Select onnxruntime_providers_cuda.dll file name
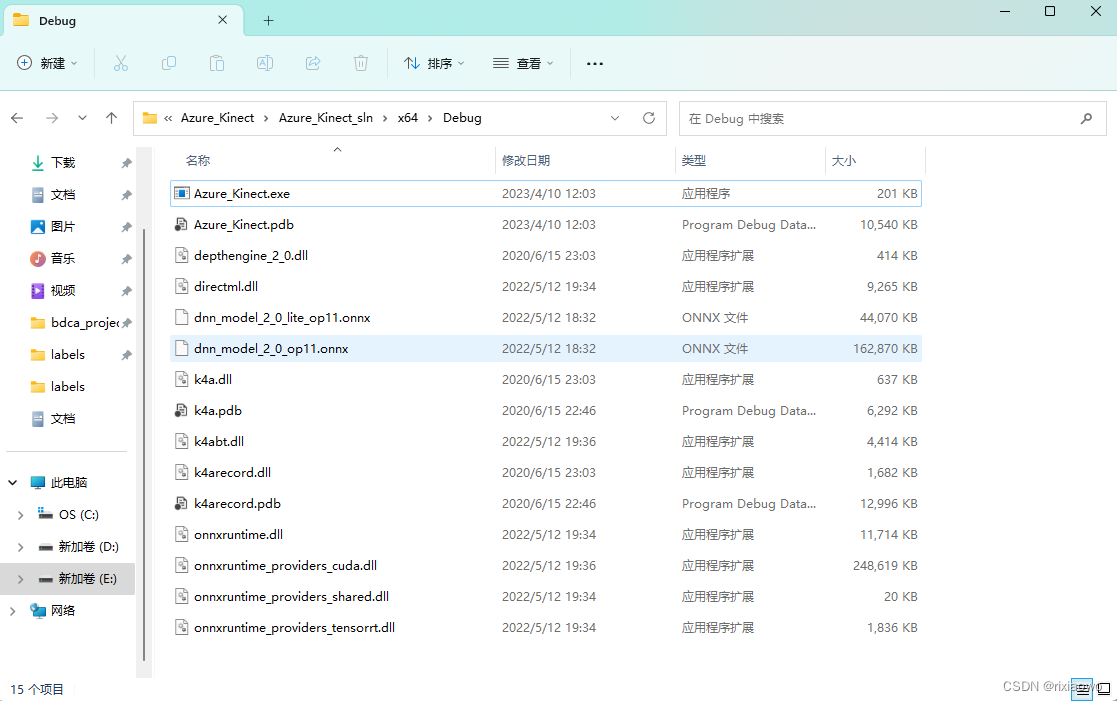1117x701 pixels. 285,566
